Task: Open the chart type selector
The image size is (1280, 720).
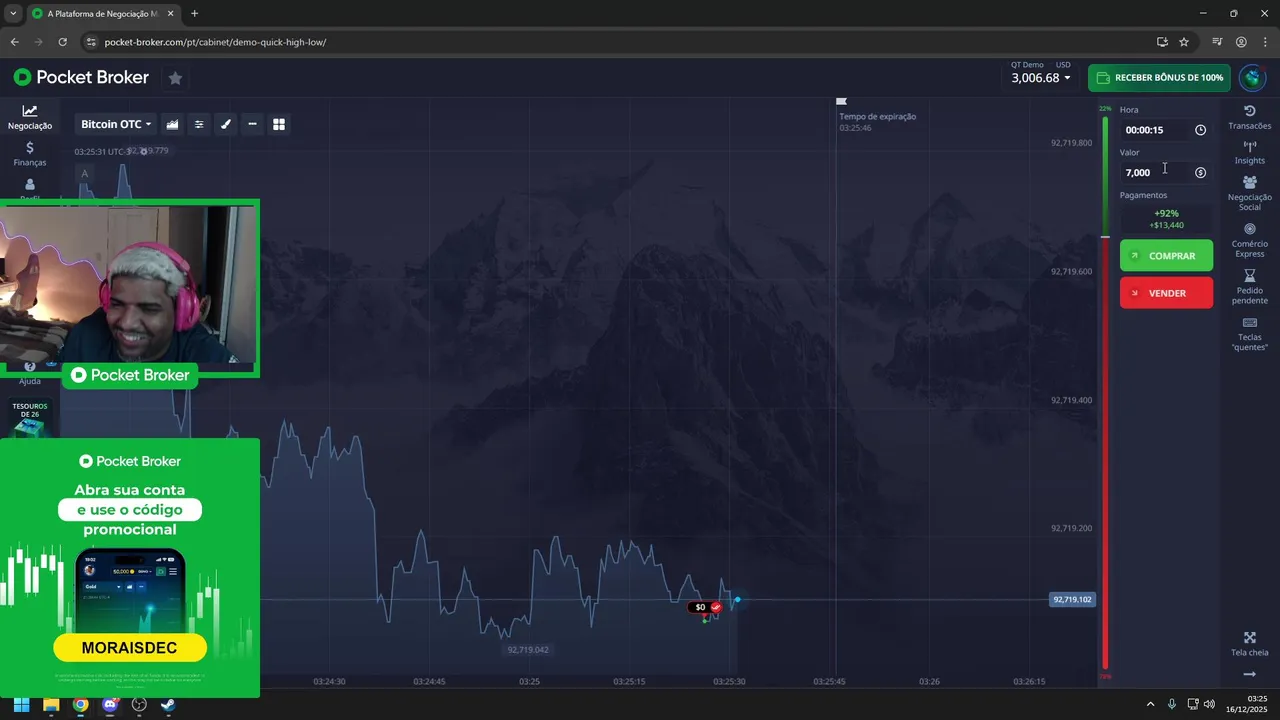Action: click(x=172, y=124)
